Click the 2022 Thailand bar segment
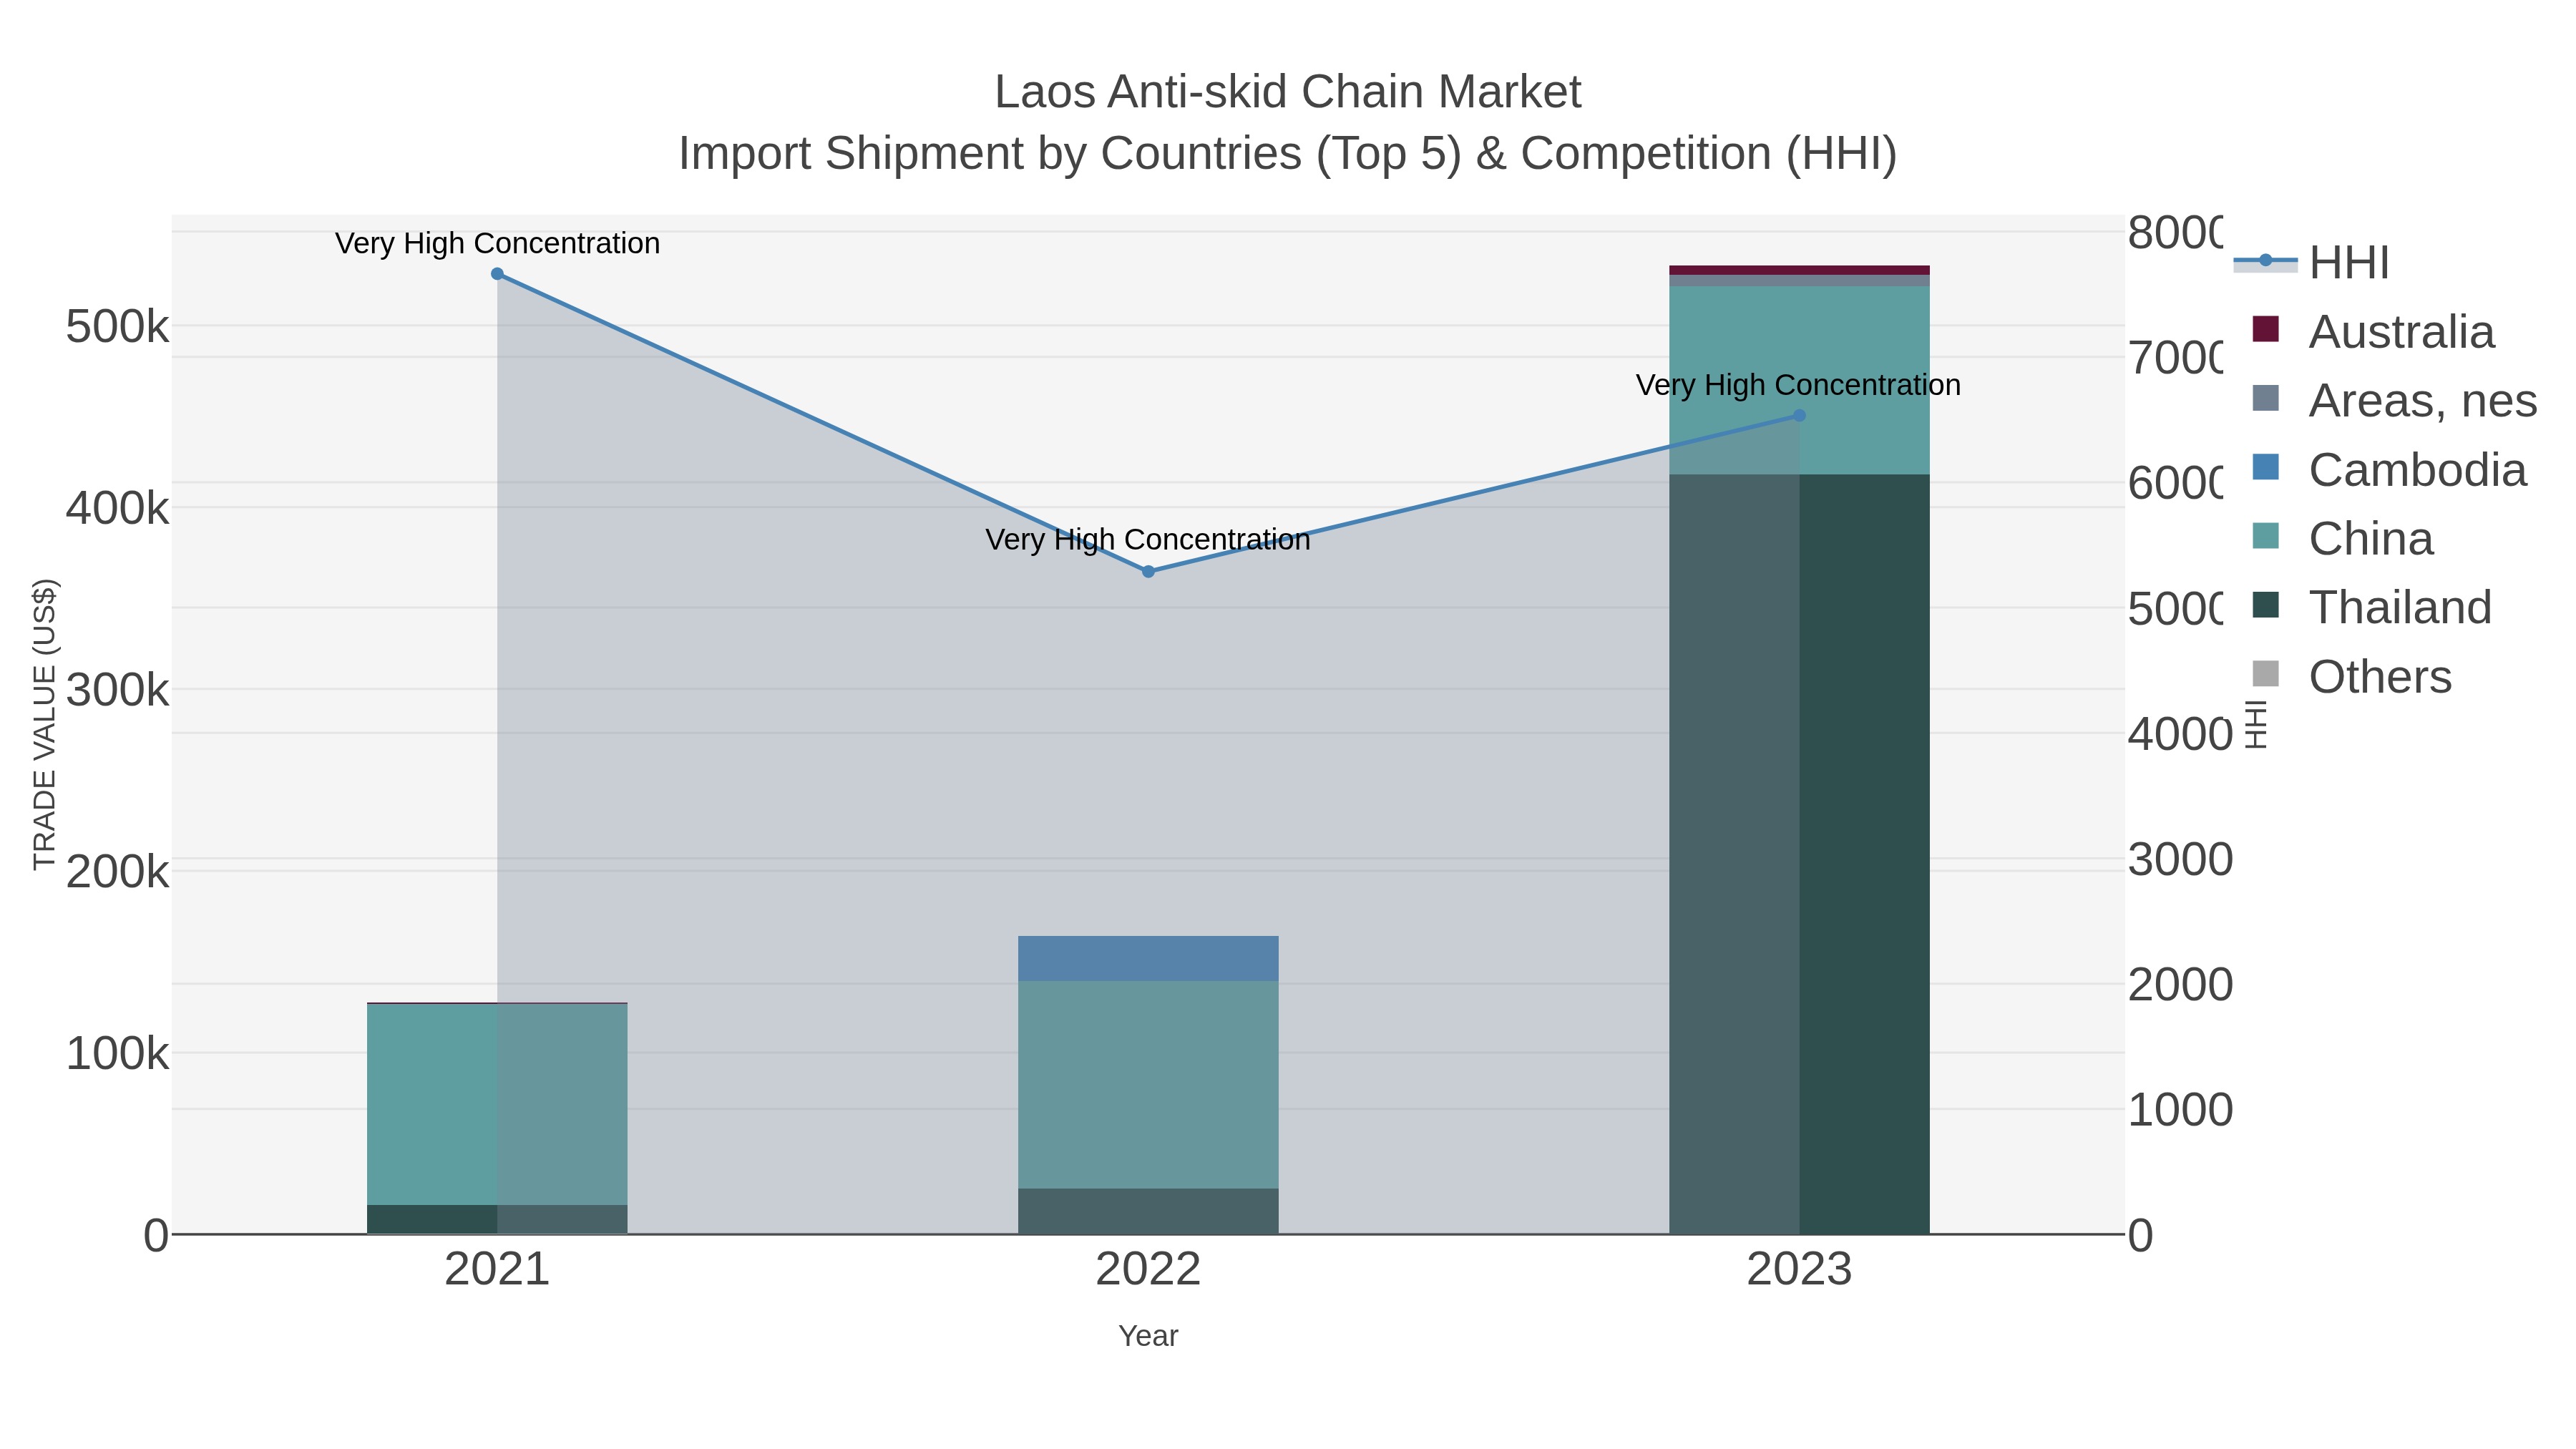Screen dimensions: 2576x1449 [1148, 1211]
